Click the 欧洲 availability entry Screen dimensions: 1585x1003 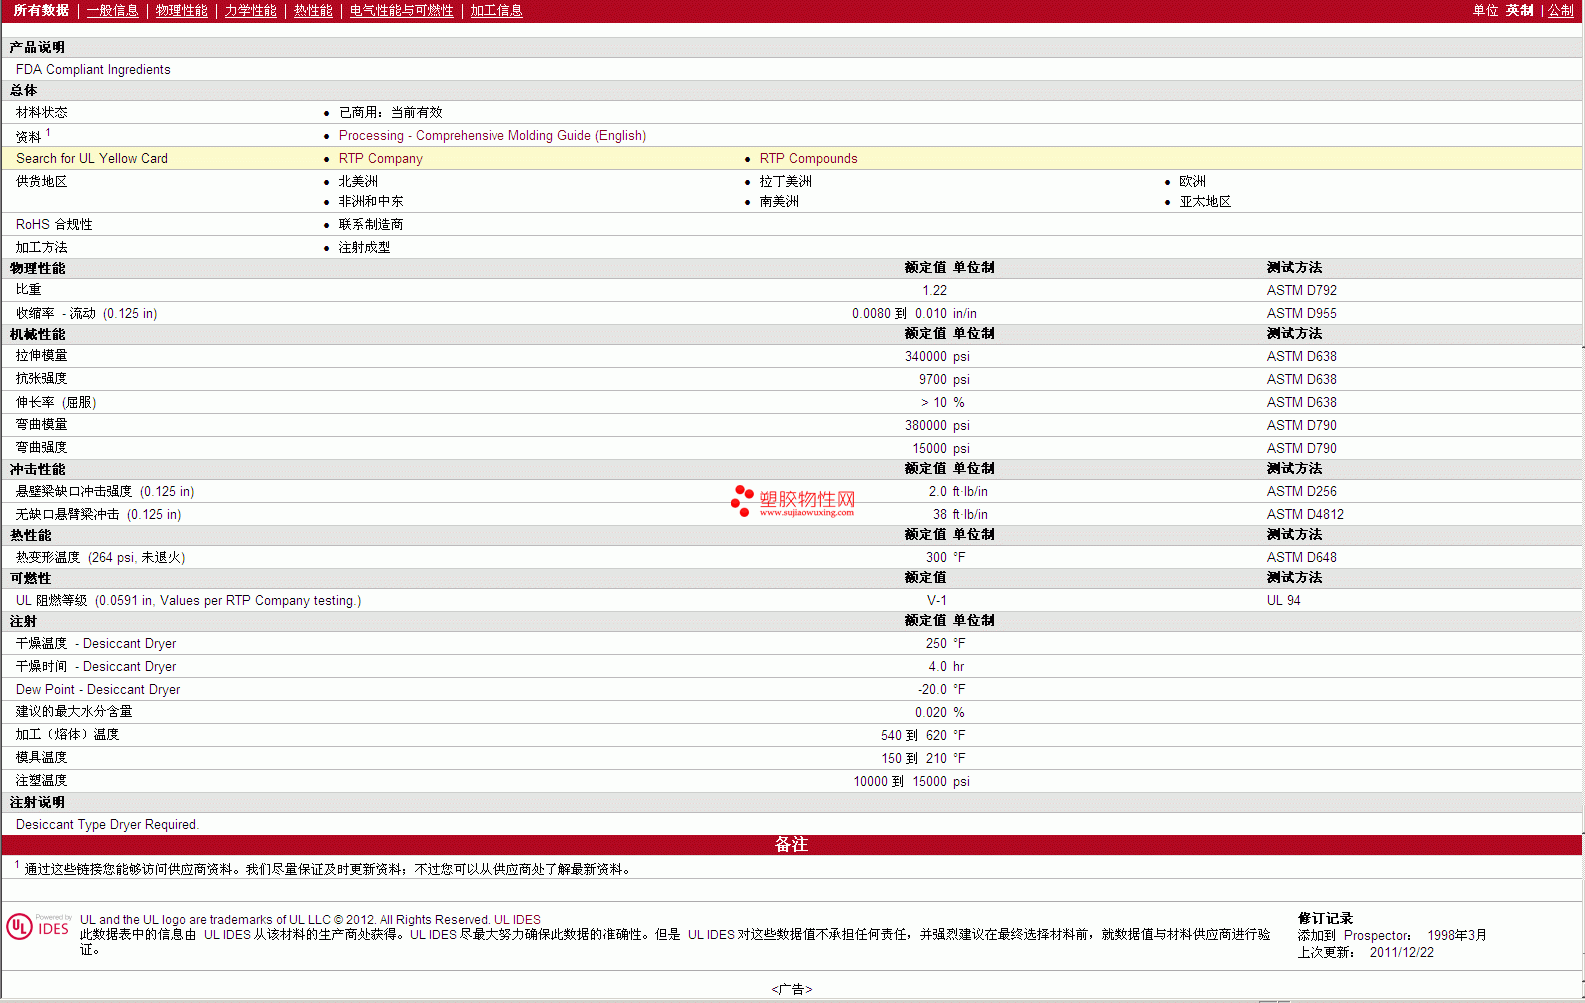coord(1192,182)
